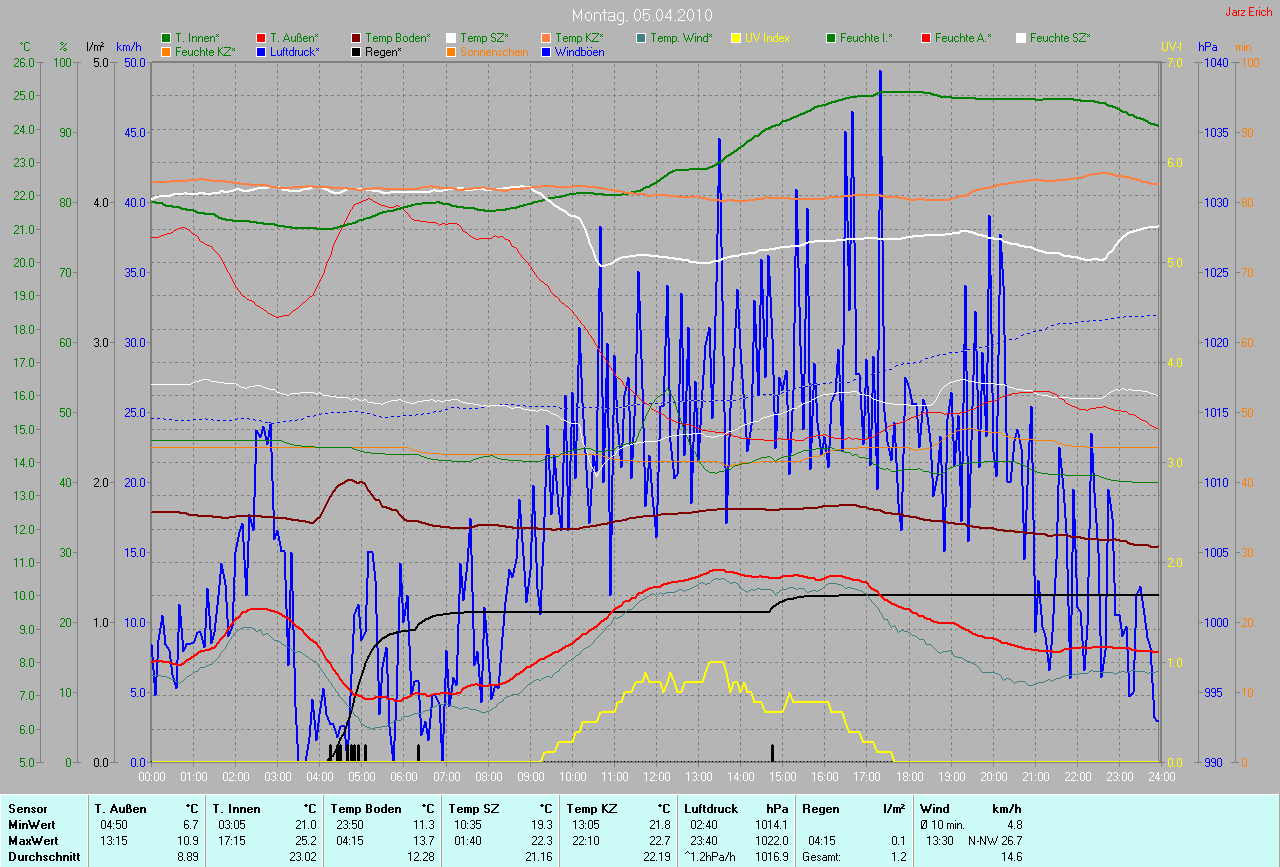Image resolution: width=1280 pixels, height=867 pixels.
Task: Toggle the Windböen legend entry
Action: point(579,52)
